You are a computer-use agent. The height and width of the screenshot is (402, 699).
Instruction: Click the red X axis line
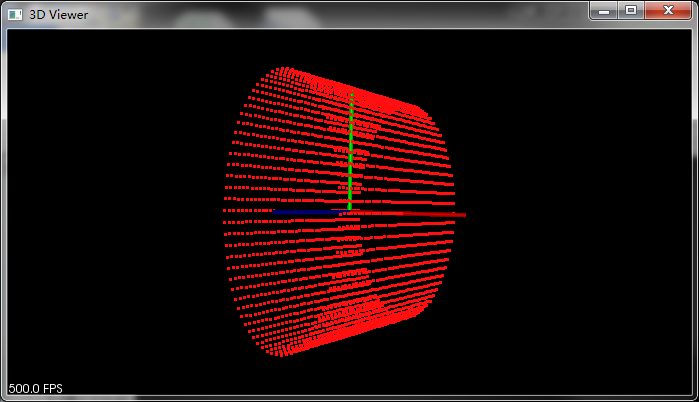tap(408, 214)
